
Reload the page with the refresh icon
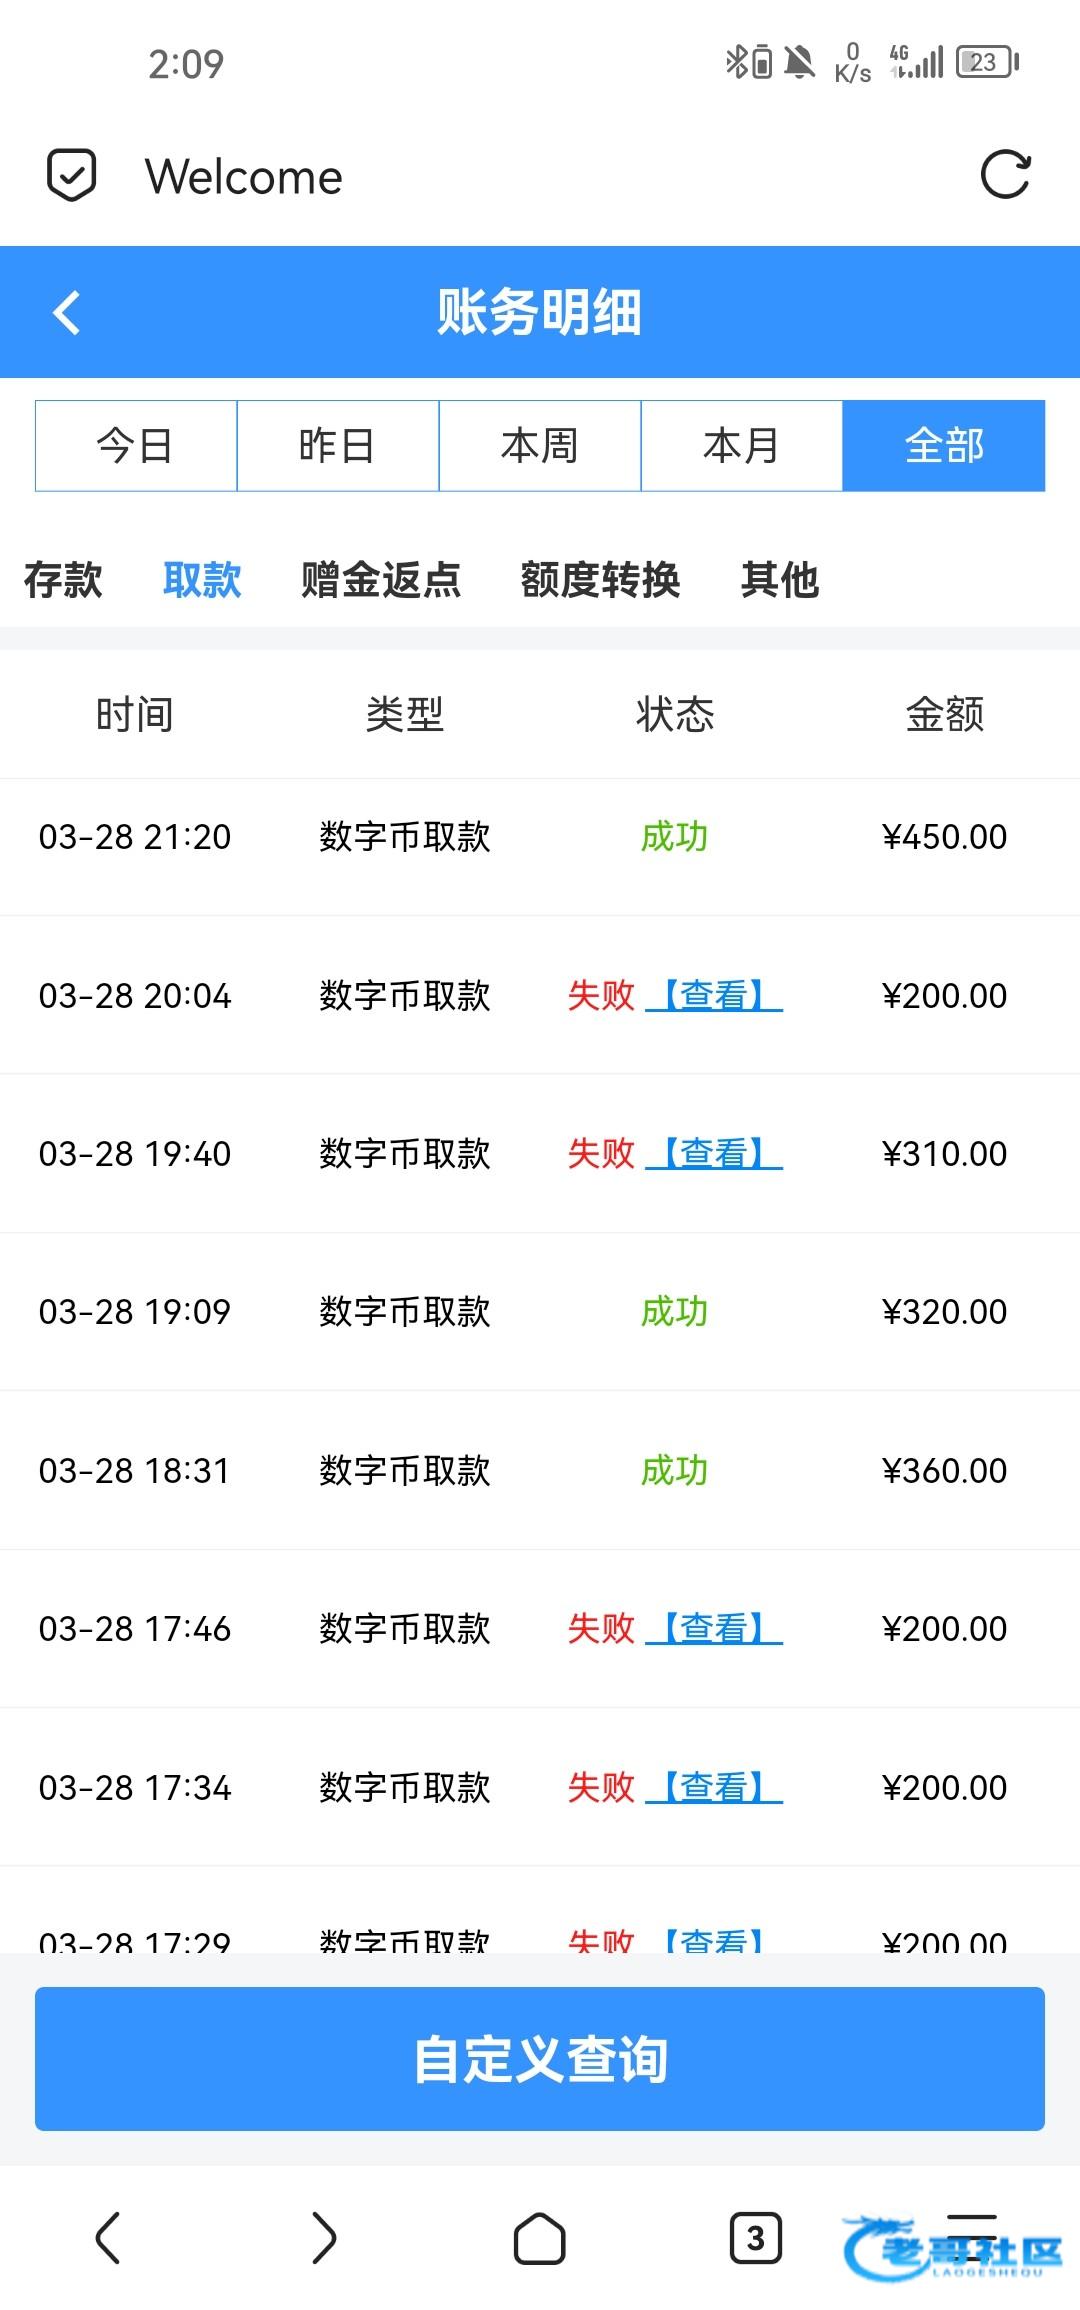1005,176
